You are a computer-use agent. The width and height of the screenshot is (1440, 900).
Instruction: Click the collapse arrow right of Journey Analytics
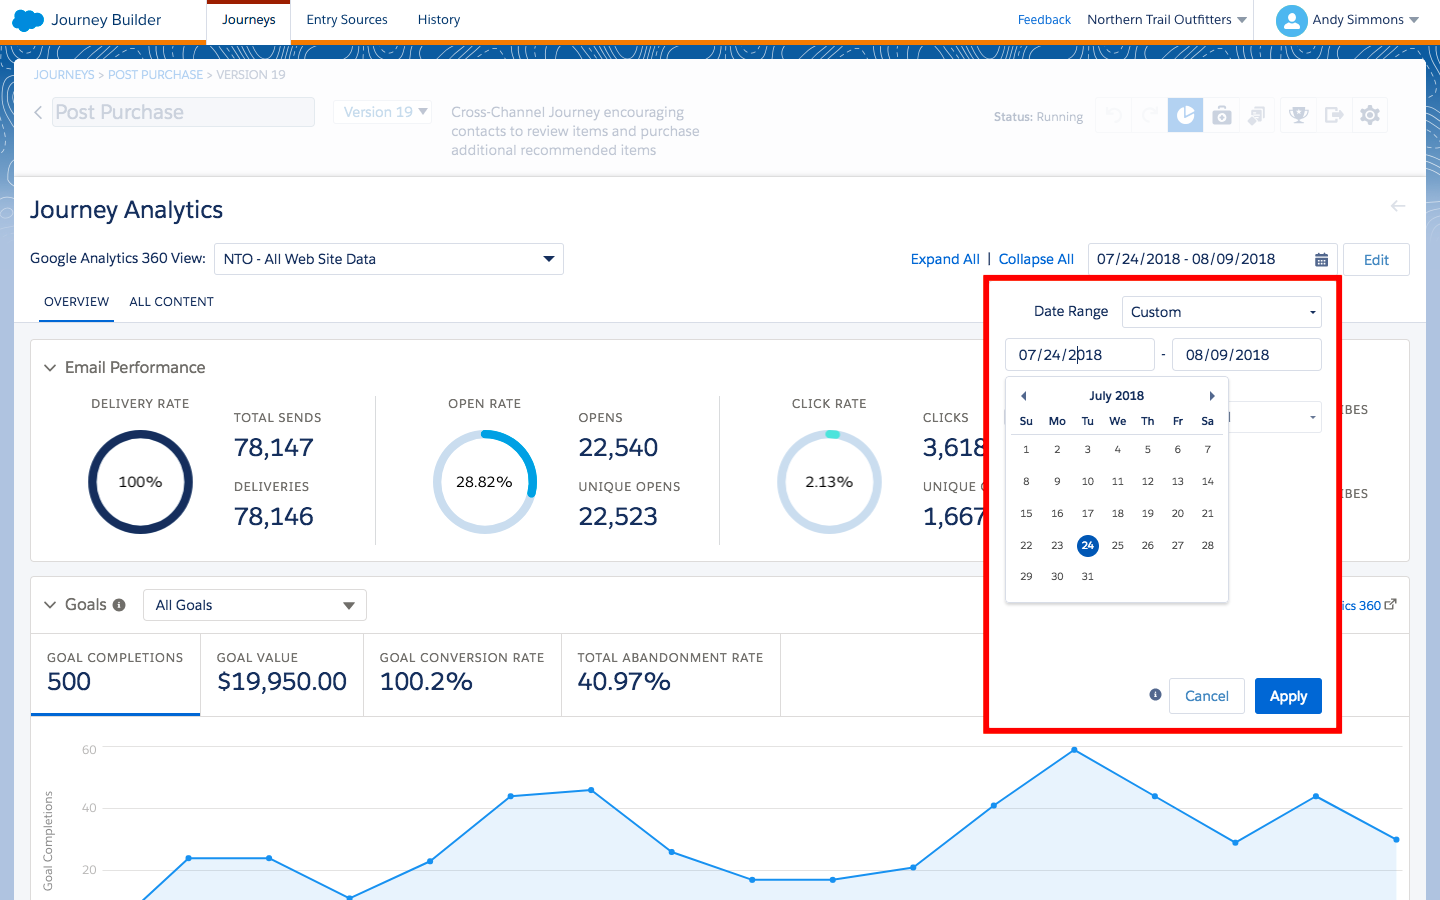click(1398, 206)
